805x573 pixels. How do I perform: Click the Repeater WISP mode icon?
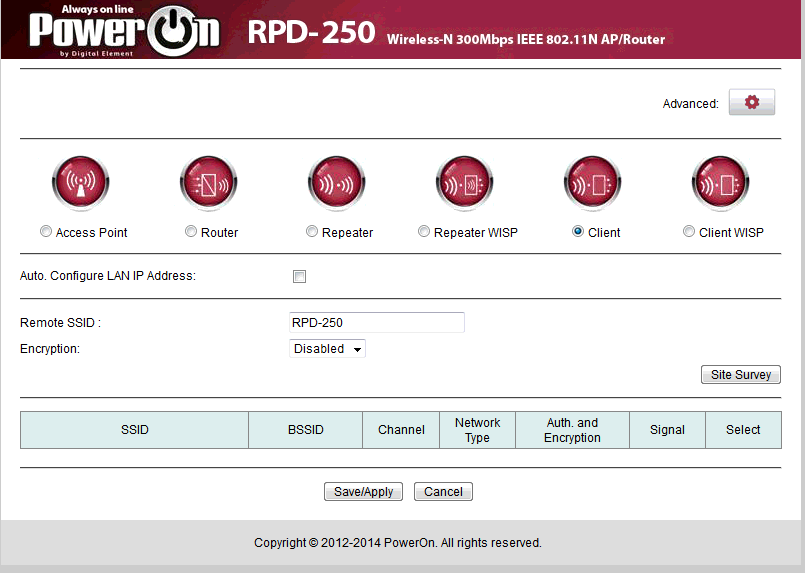[464, 183]
